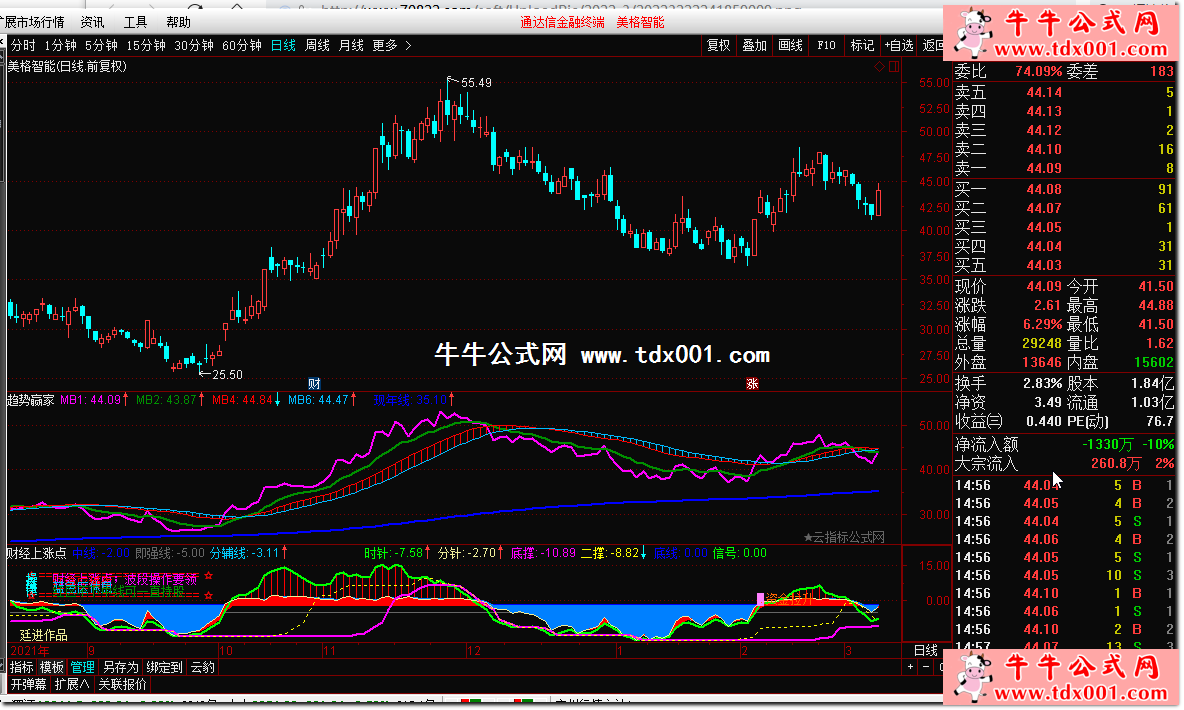The height and width of the screenshot is (710, 1184).
Task: Click the blue 财 marker icon on chart
Action: pos(313,383)
